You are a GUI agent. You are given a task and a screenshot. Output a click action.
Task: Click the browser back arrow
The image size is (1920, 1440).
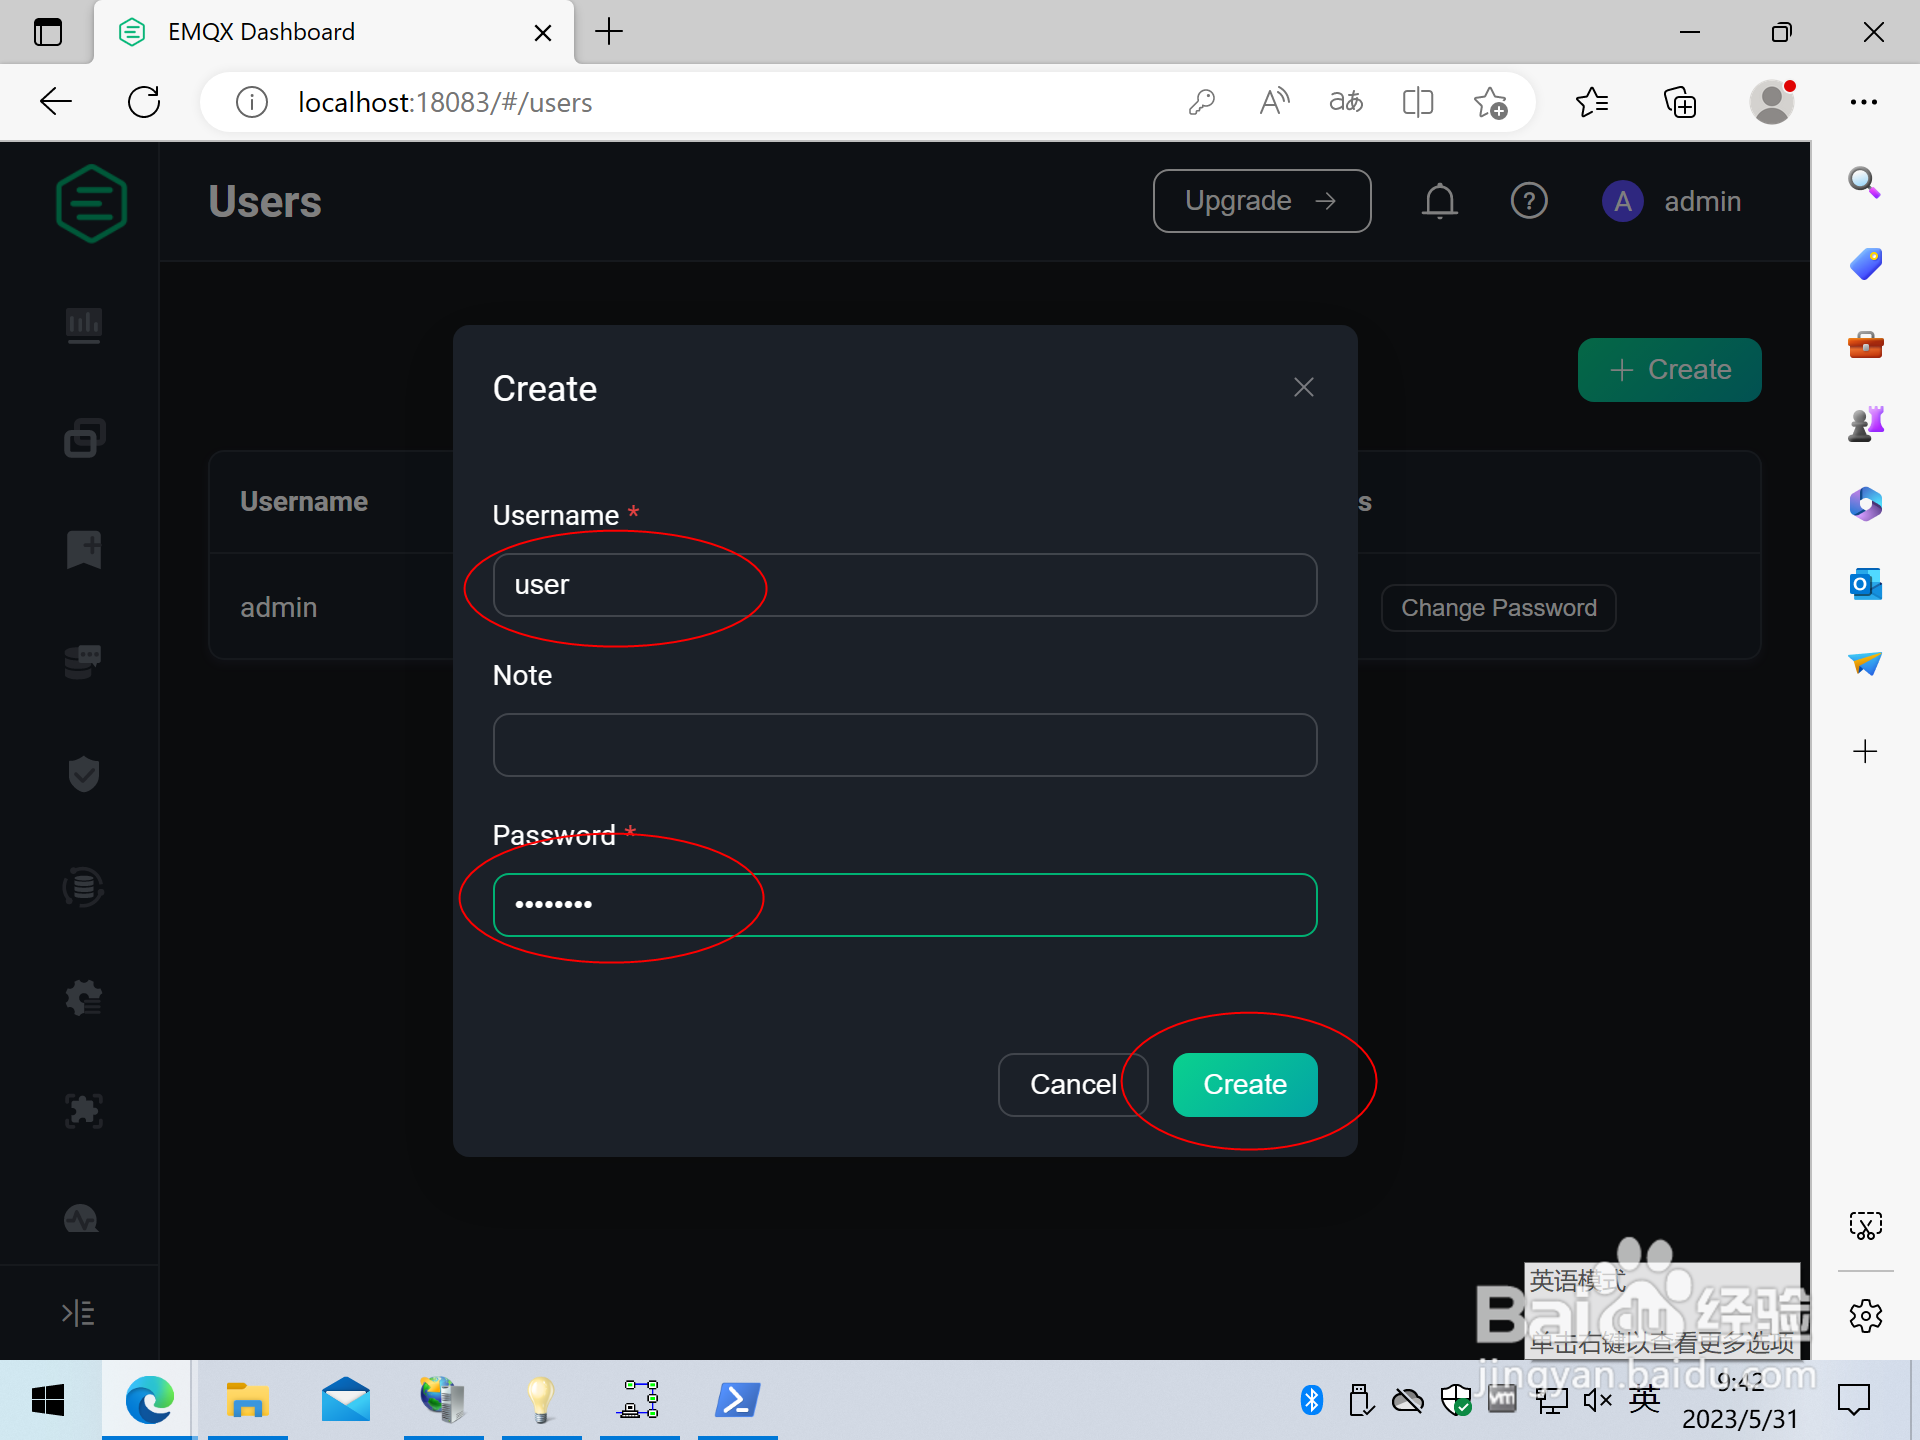(56, 101)
